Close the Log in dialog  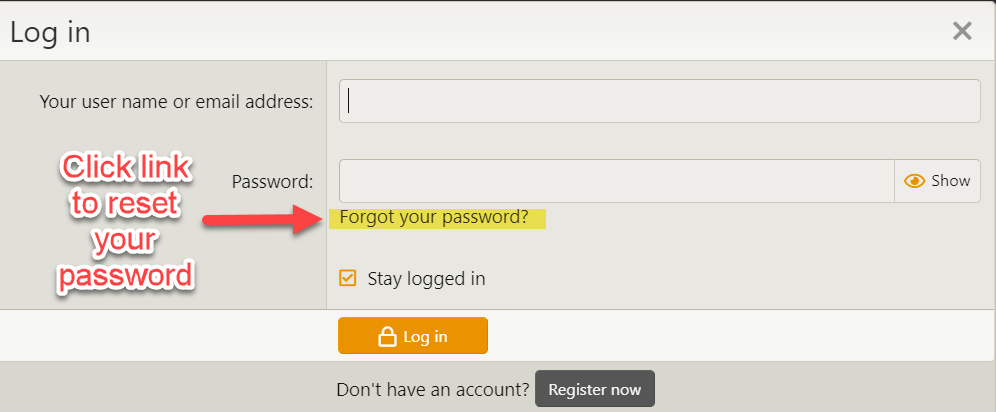coord(962,30)
